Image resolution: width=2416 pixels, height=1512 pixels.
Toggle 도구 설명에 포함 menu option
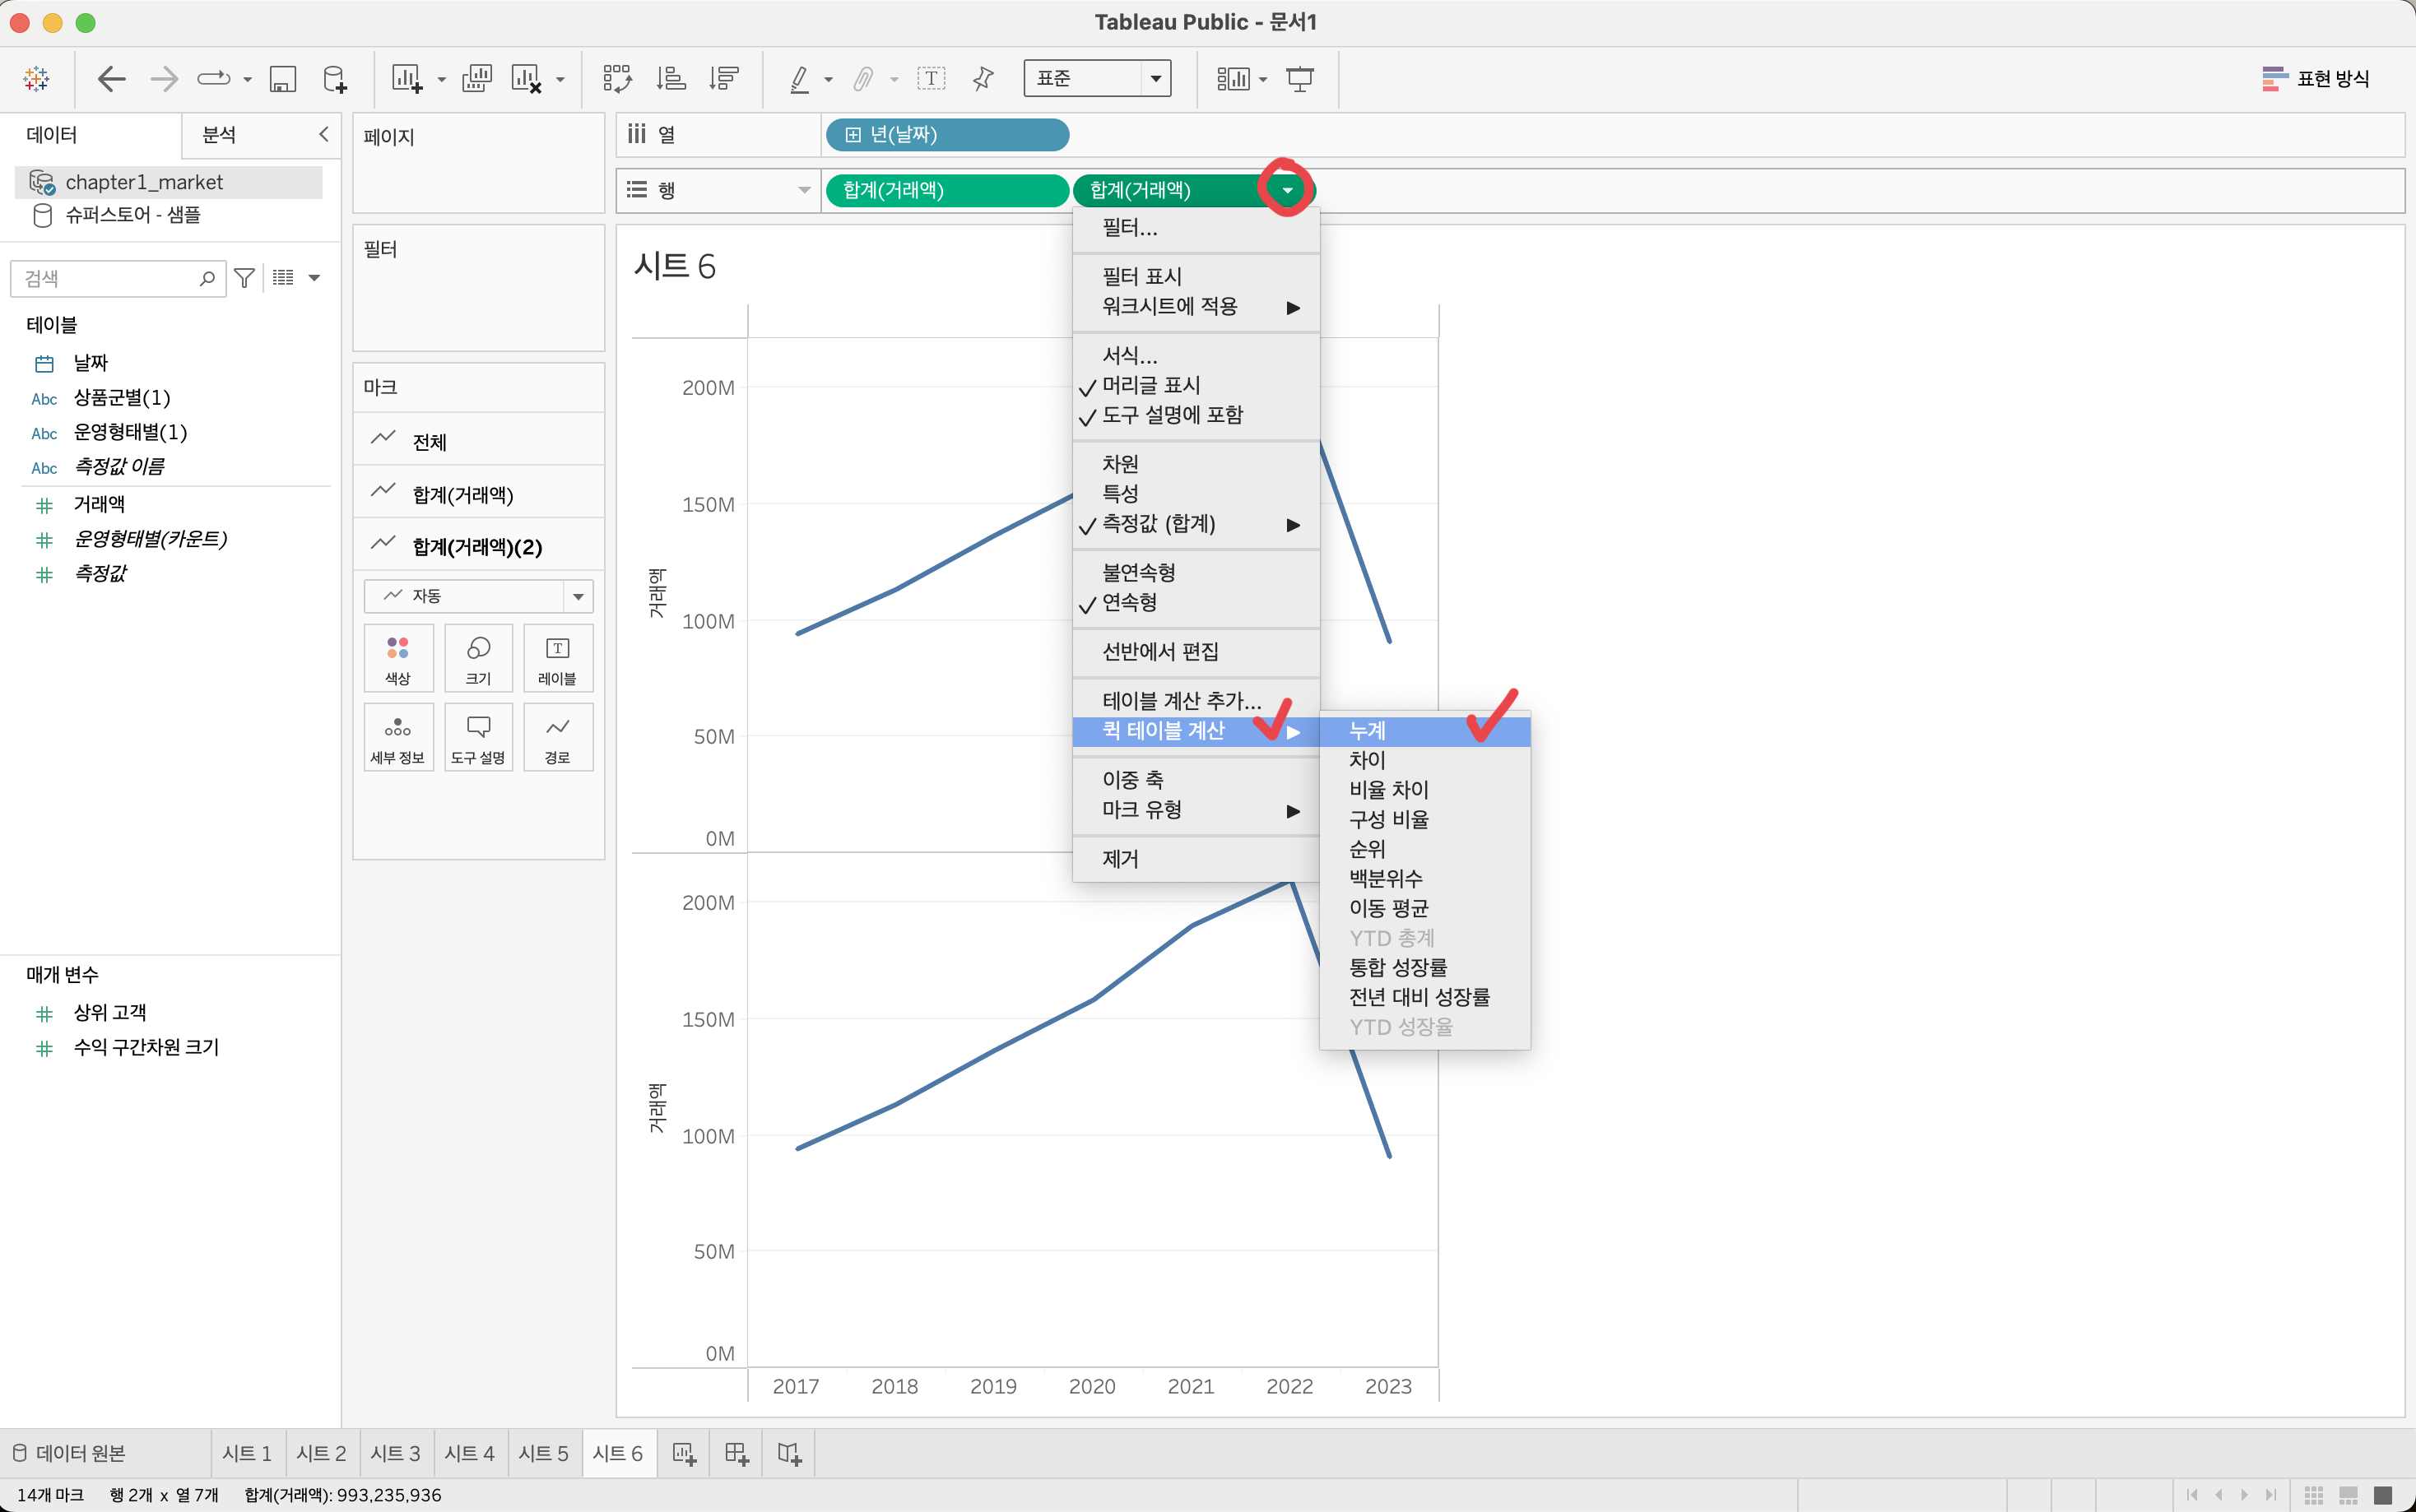point(1171,415)
